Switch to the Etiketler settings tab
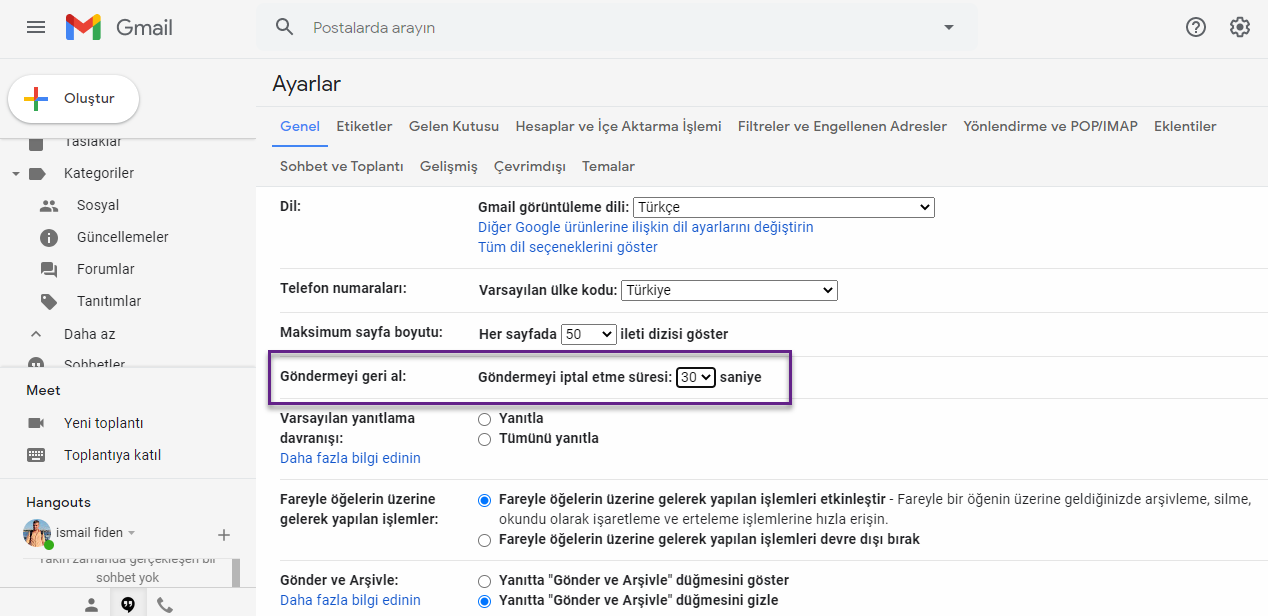This screenshot has height=616, width=1268. (x=364, y=126)
